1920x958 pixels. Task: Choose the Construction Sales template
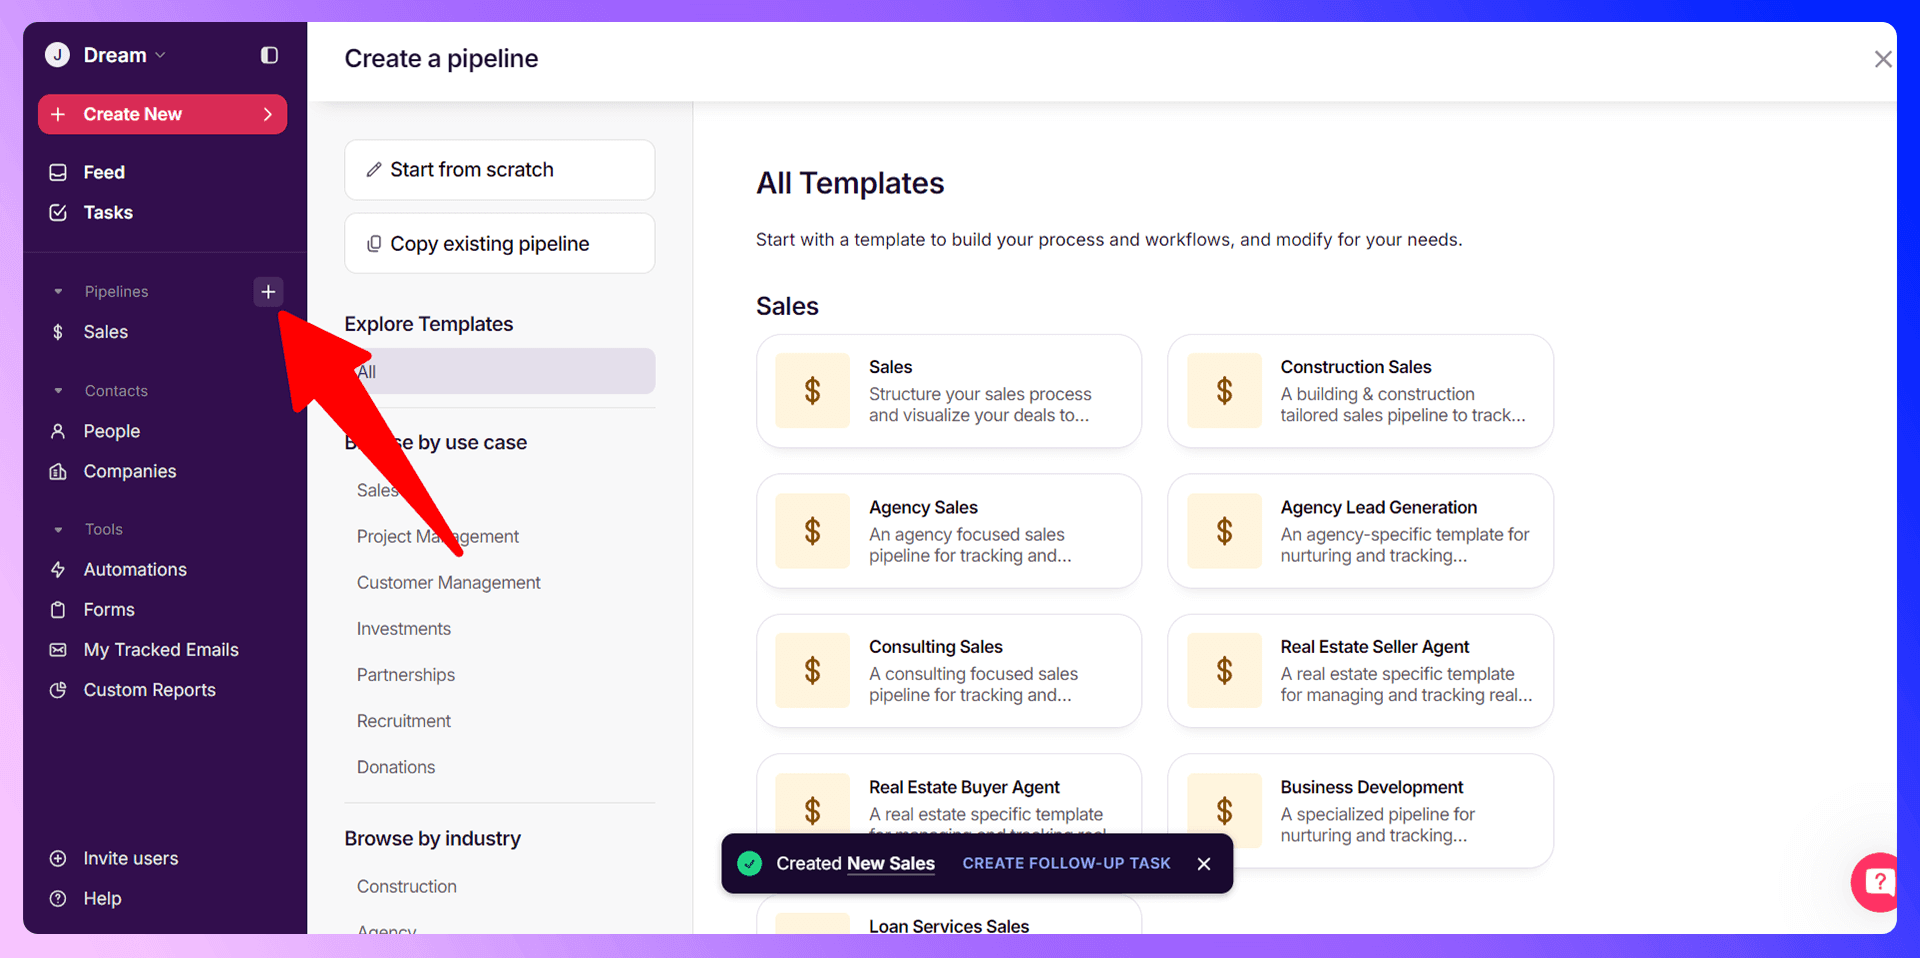(1360, 391)
